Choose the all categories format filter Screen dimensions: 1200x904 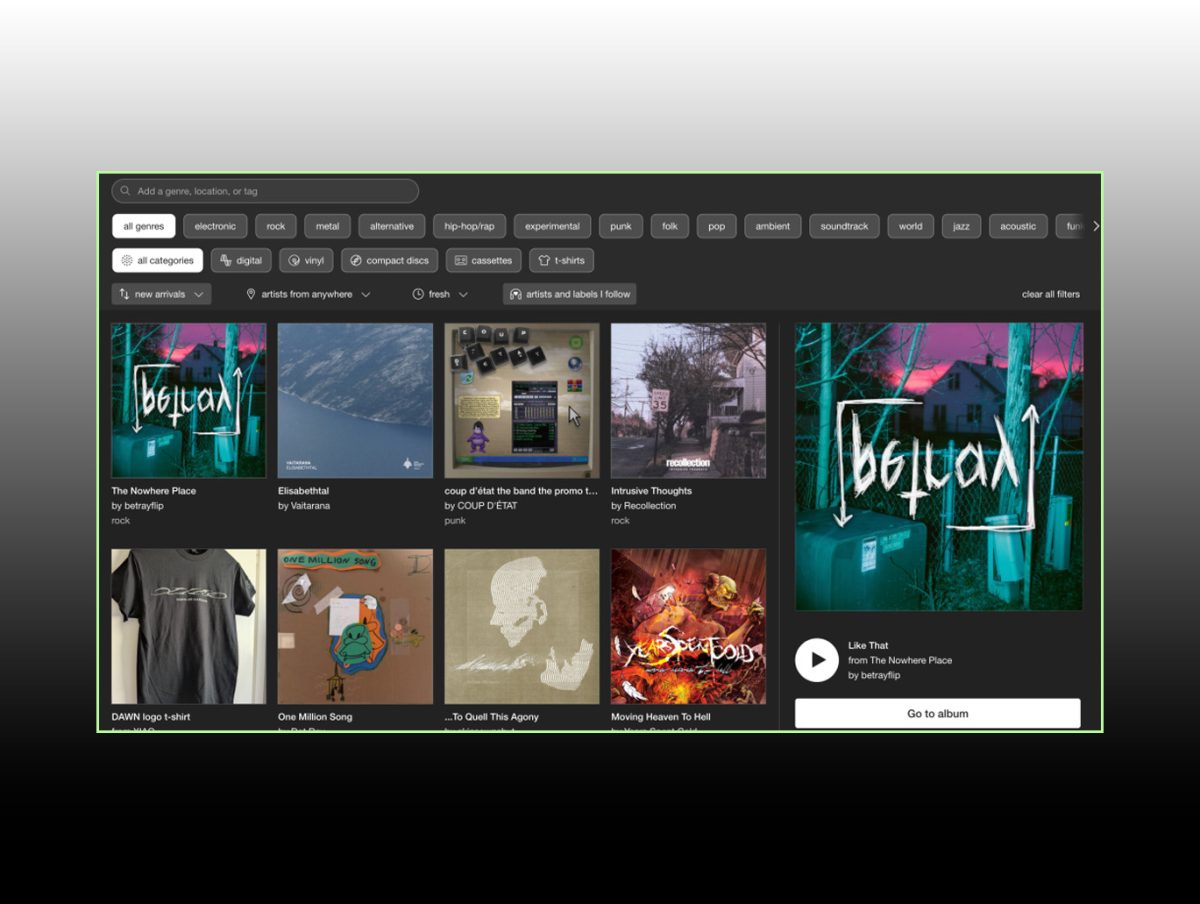click(157, 260)
